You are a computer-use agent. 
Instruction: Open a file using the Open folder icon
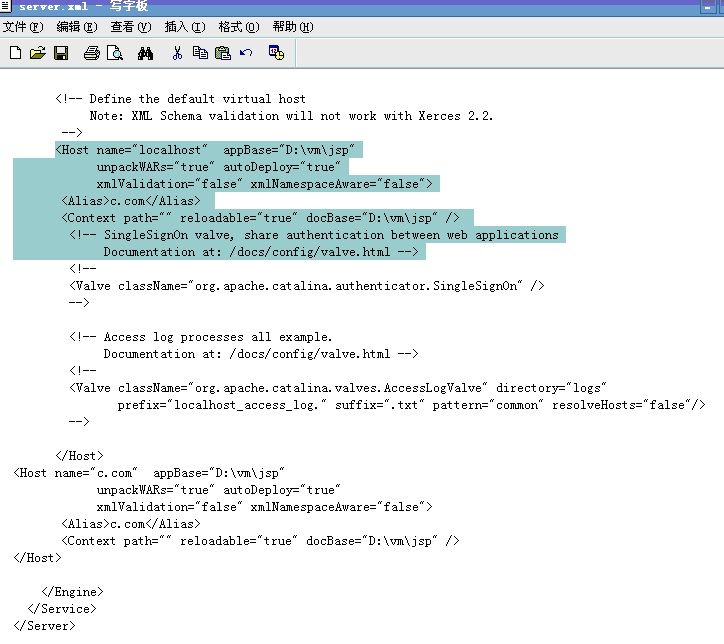tap(38, 53)
